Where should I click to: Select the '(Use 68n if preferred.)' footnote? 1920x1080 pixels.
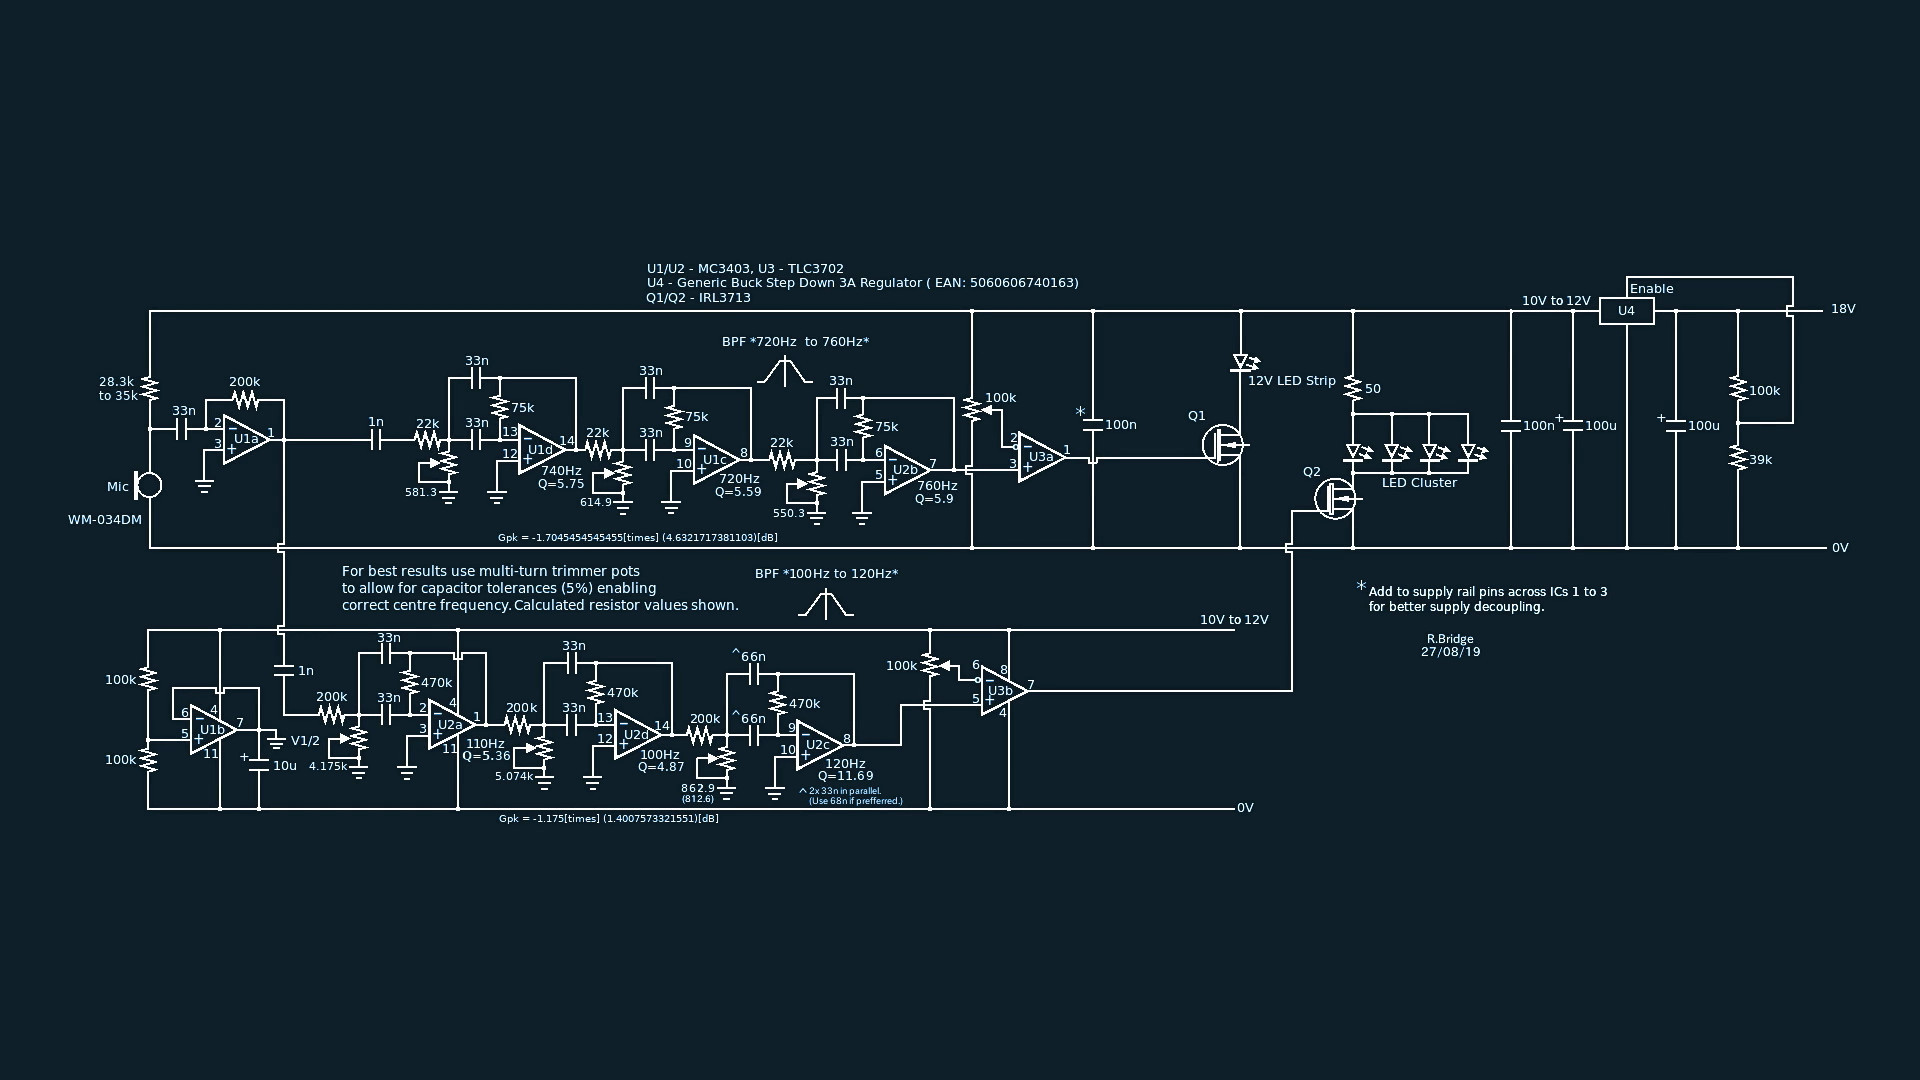[856, 801]
